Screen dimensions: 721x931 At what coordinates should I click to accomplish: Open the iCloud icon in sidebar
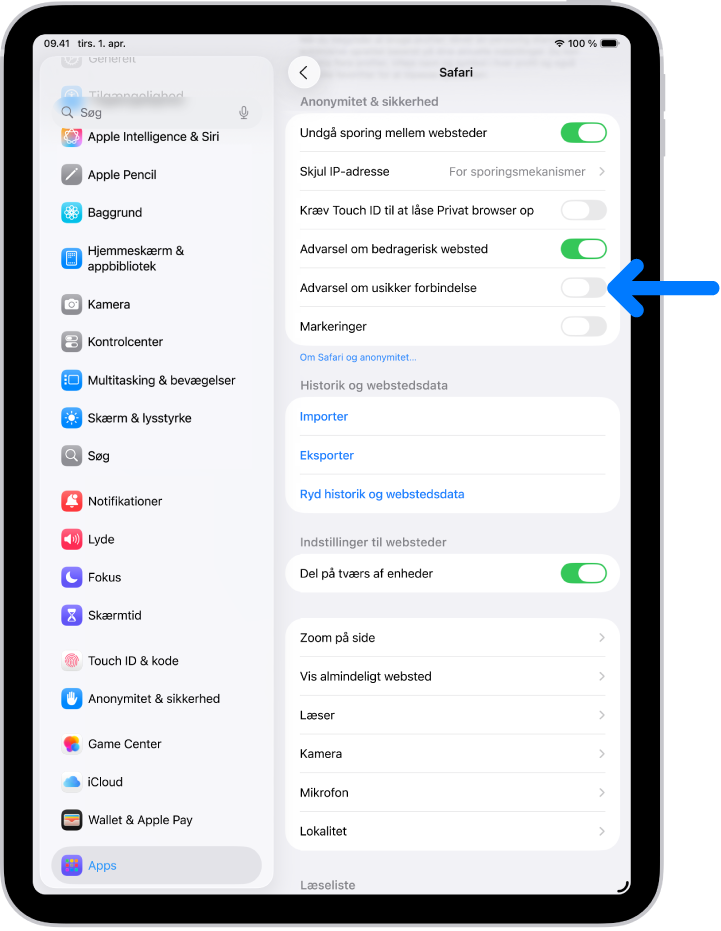[72, 781]
